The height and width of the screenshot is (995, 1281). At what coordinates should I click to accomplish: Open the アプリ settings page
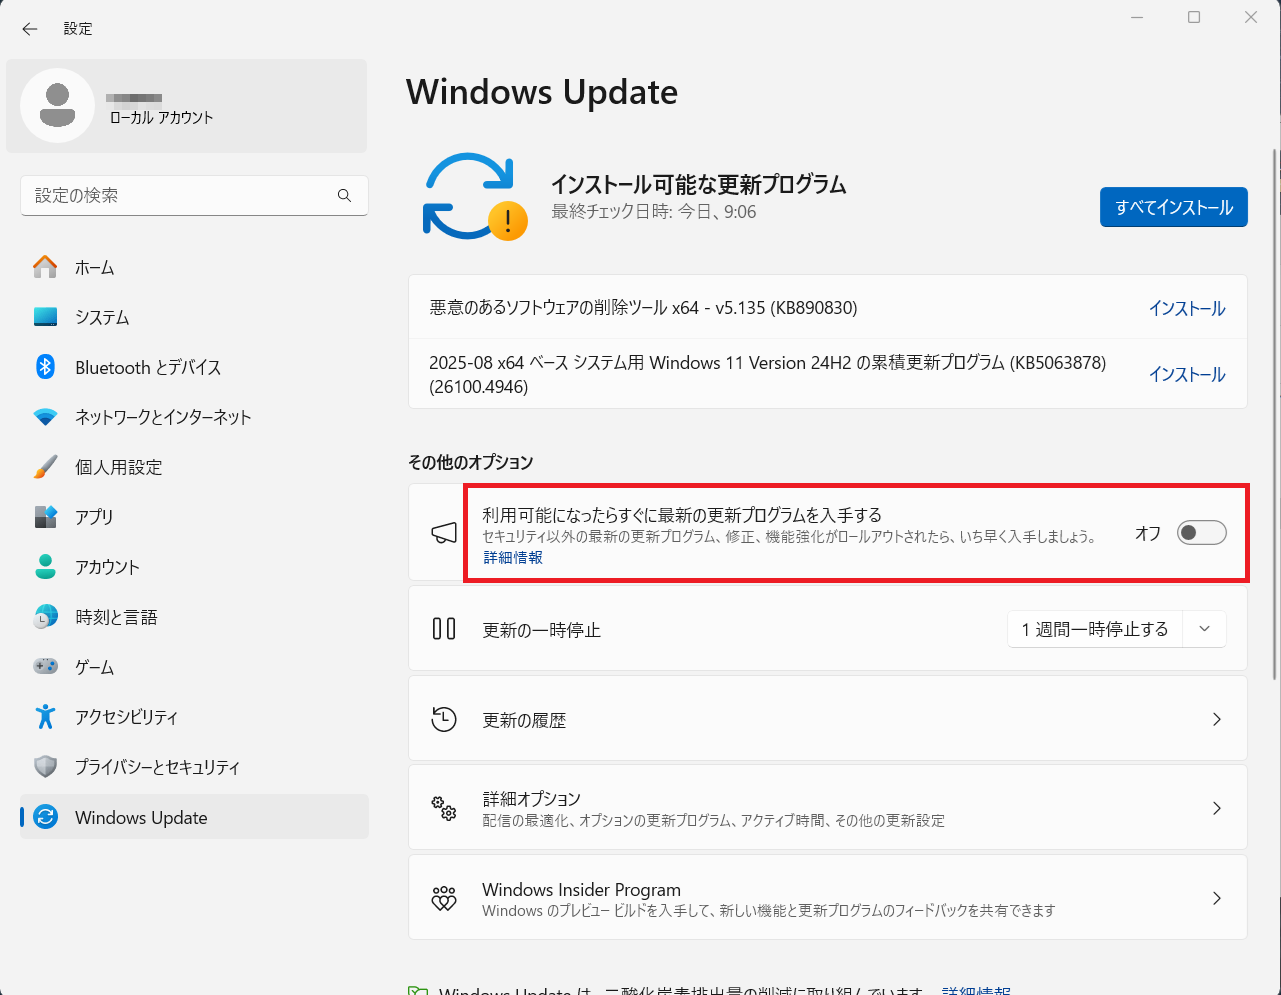coord(194,517)
